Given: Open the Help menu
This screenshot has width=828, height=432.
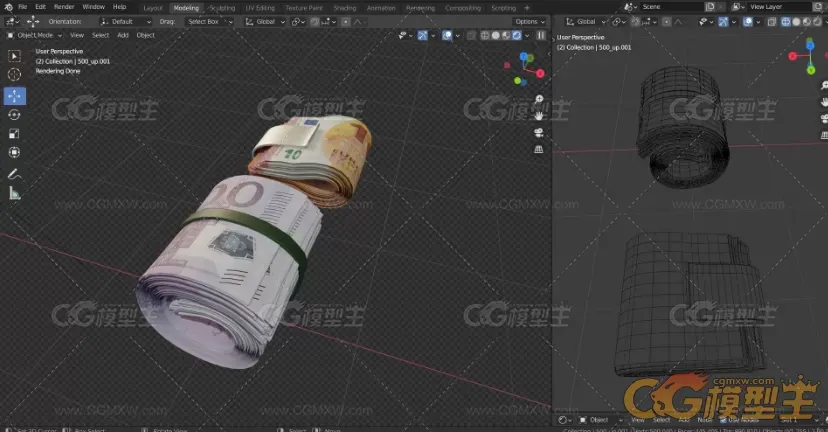Looking at the screenshot, I should click(x=120, y=7).
